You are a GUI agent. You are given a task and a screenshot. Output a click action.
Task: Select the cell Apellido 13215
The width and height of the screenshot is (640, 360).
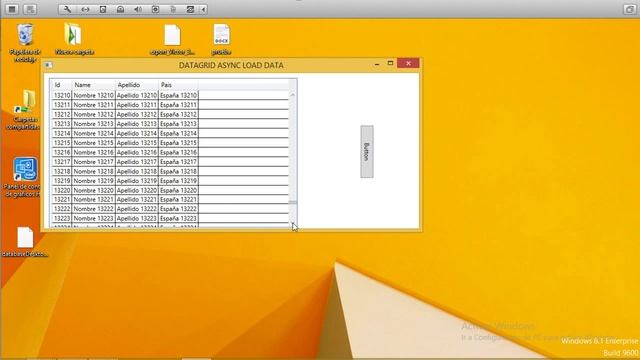pyautogui.click(x=137, y=143)
